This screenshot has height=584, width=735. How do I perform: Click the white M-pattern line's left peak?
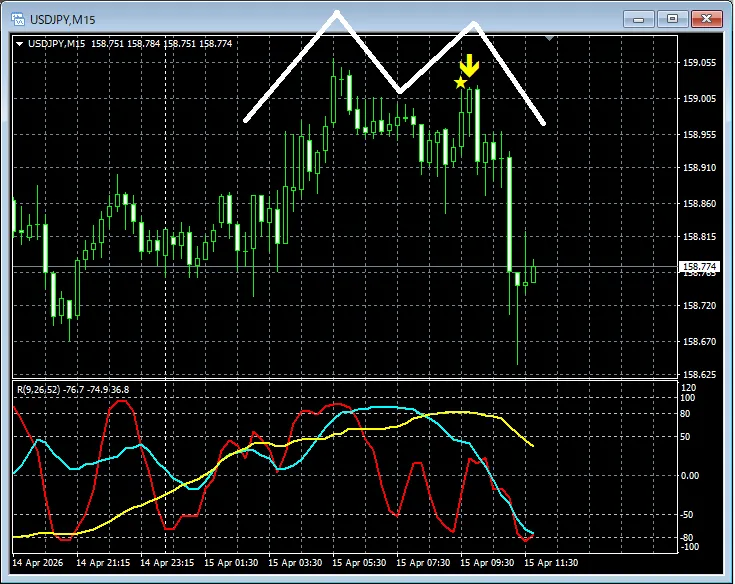337,12
